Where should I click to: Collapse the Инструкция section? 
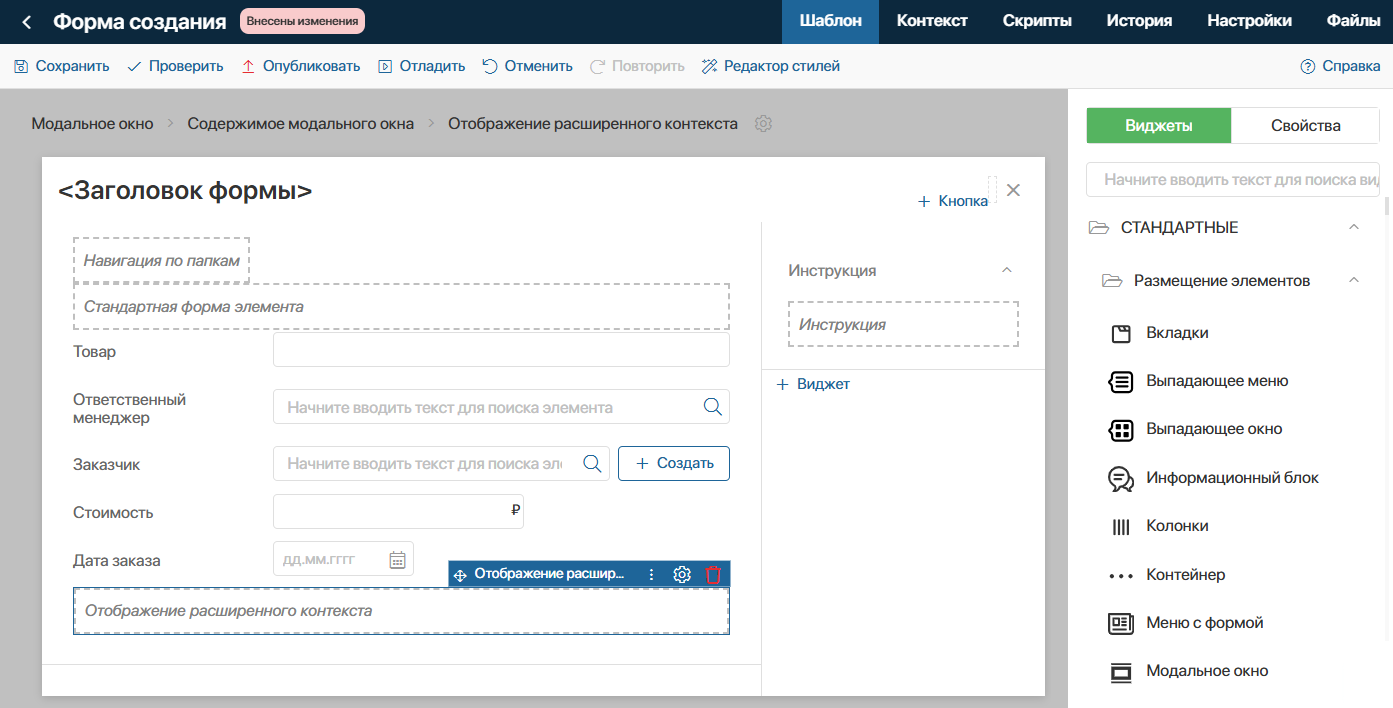pos(1007,270)
